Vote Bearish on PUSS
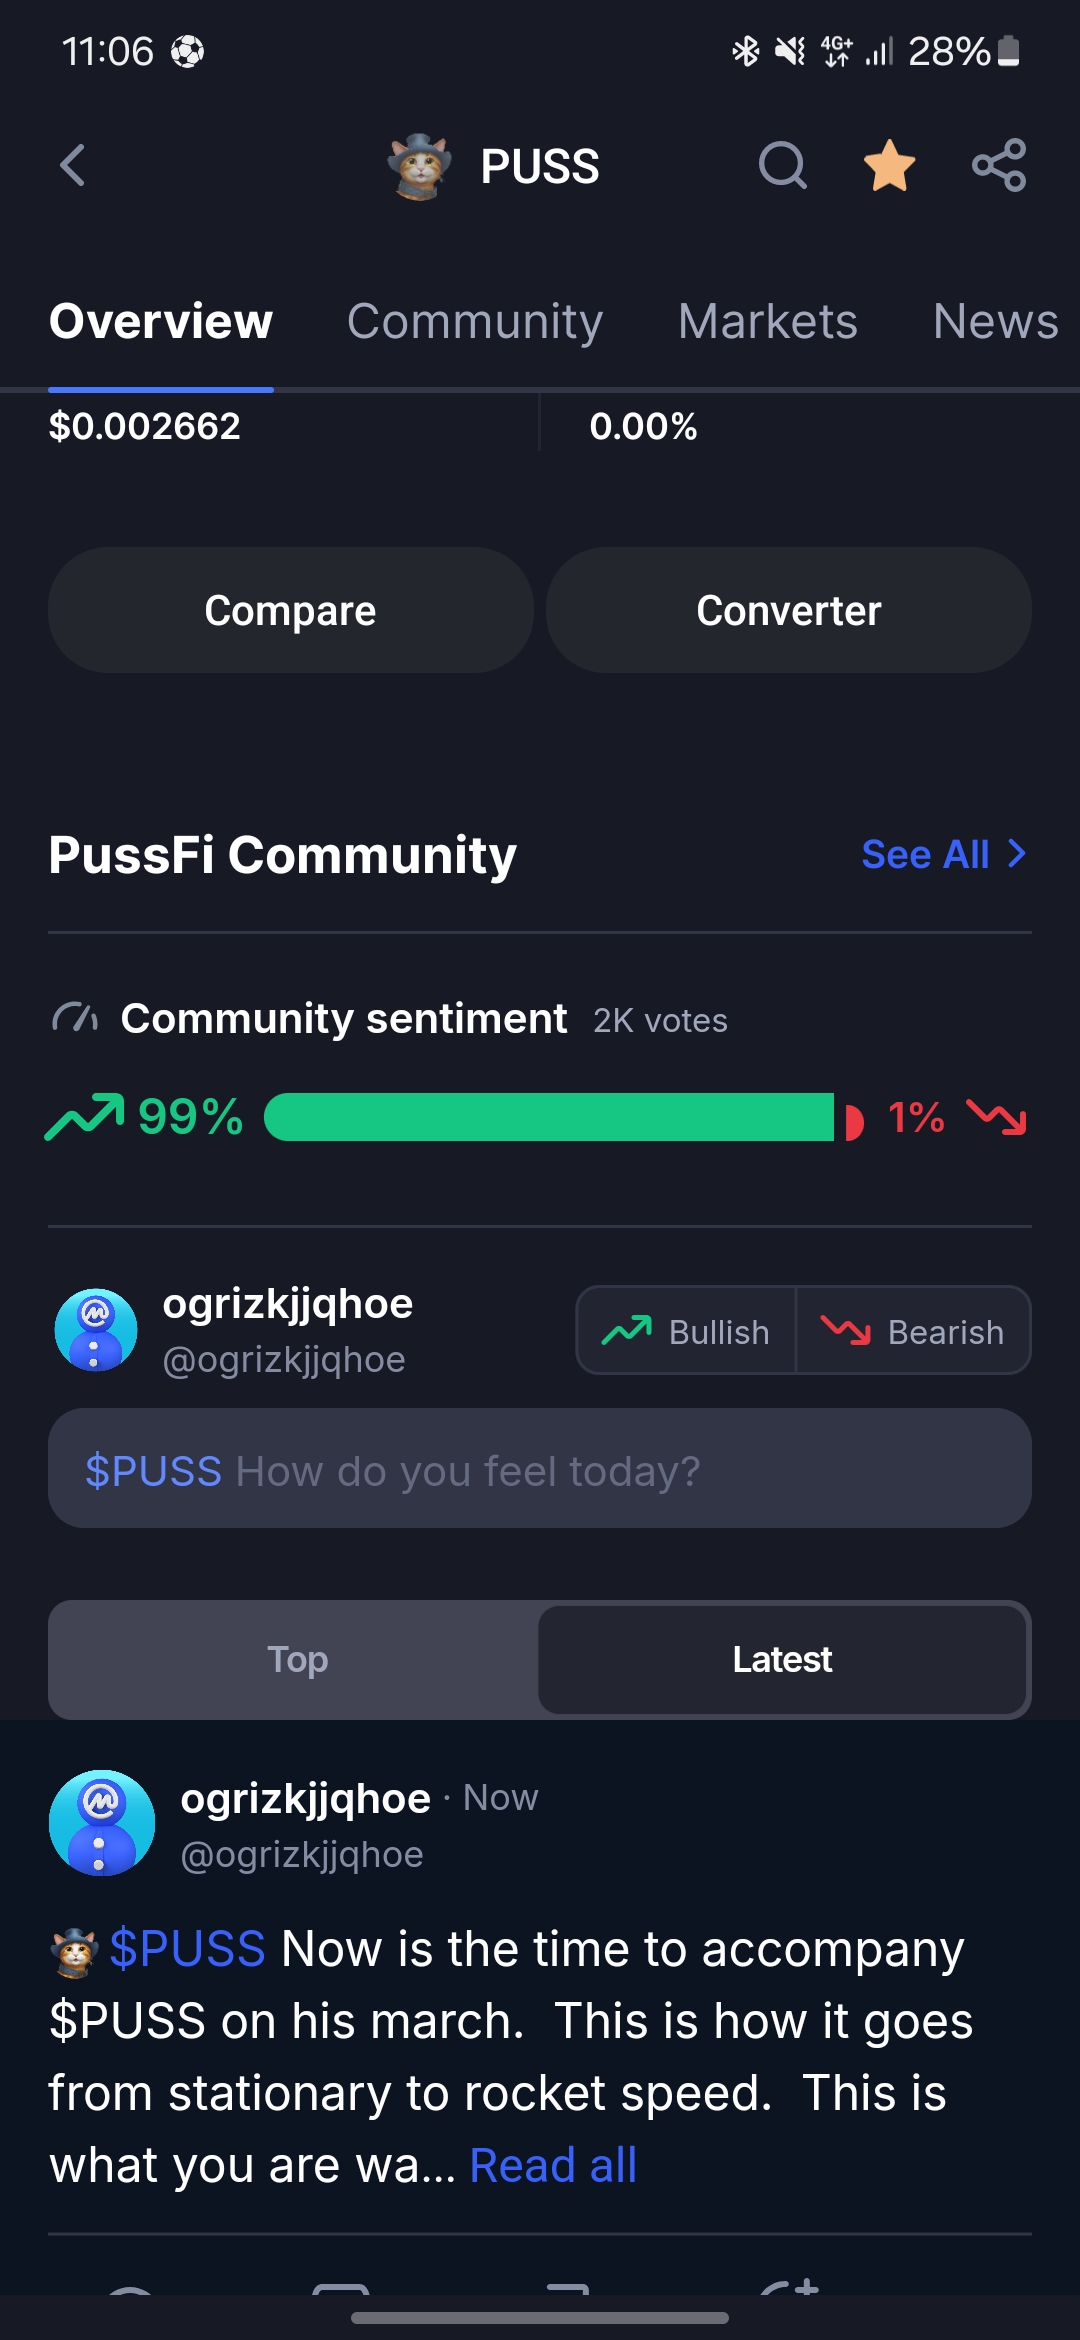This screenshot has height=2340, width=1080. coord(913,1331)
